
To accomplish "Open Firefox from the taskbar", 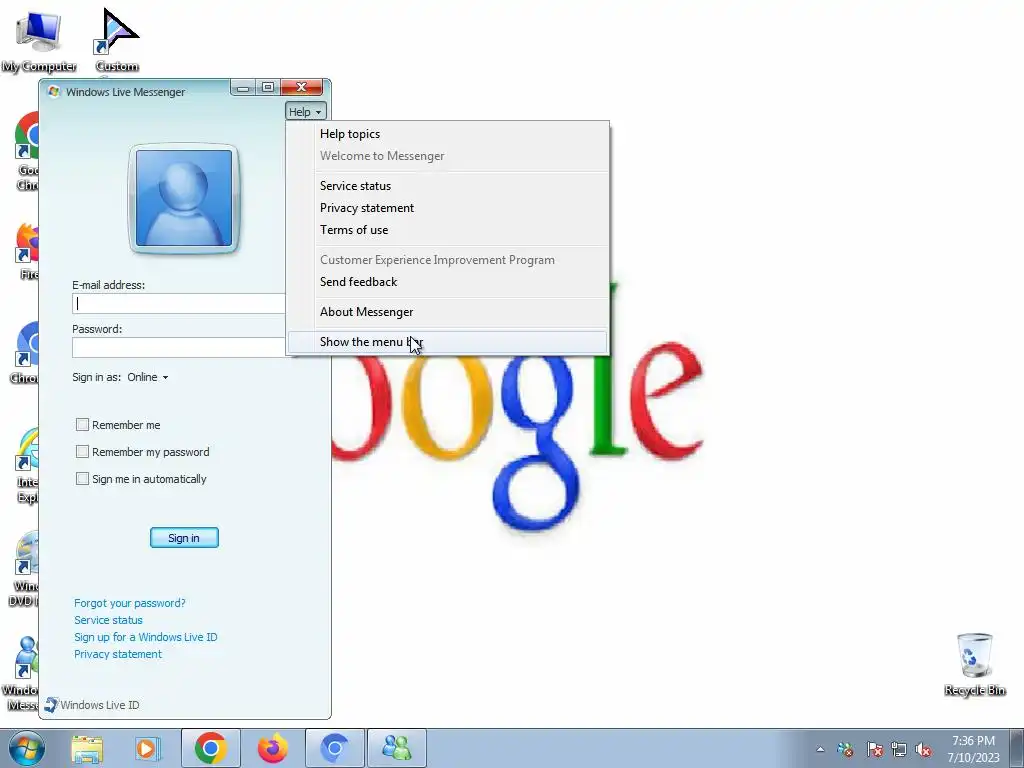I will point(272,748).
